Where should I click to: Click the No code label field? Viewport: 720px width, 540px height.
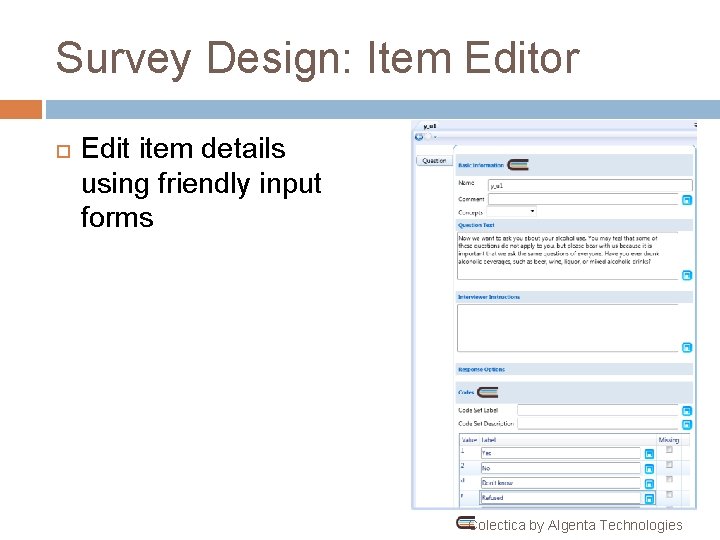[561, 468]
